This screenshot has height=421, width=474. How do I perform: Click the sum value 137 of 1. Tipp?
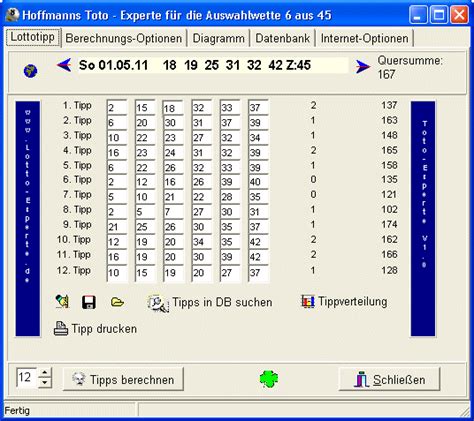pyautogui.click(x=389, y=105)
